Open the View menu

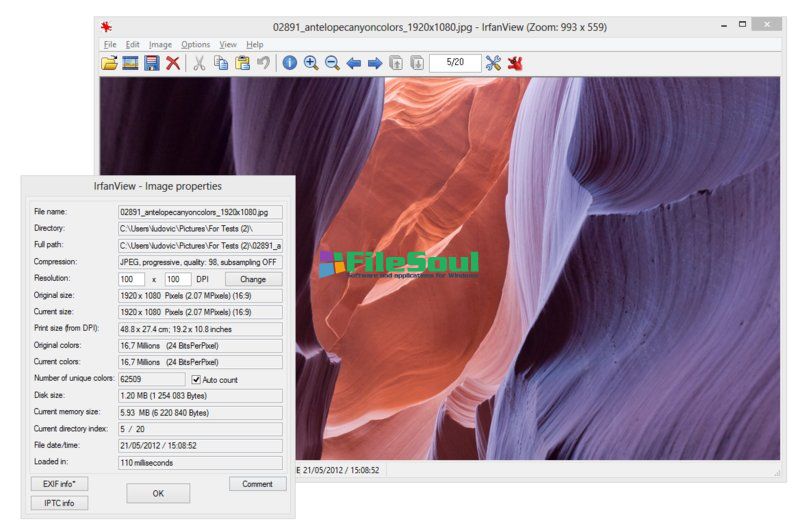tap(228, 45)
